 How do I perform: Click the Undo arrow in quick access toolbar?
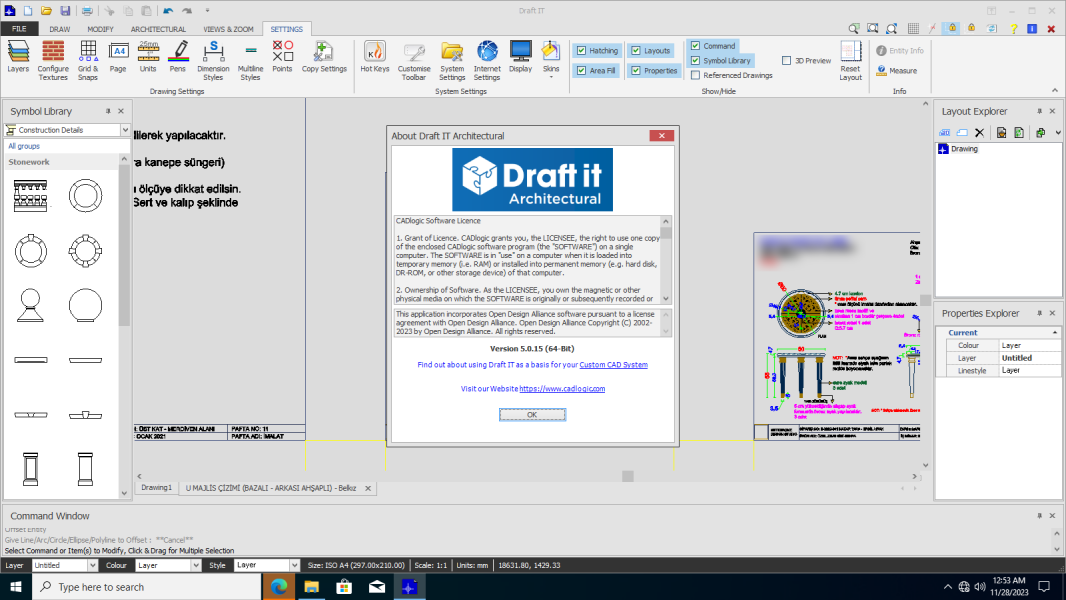(168, 10)
